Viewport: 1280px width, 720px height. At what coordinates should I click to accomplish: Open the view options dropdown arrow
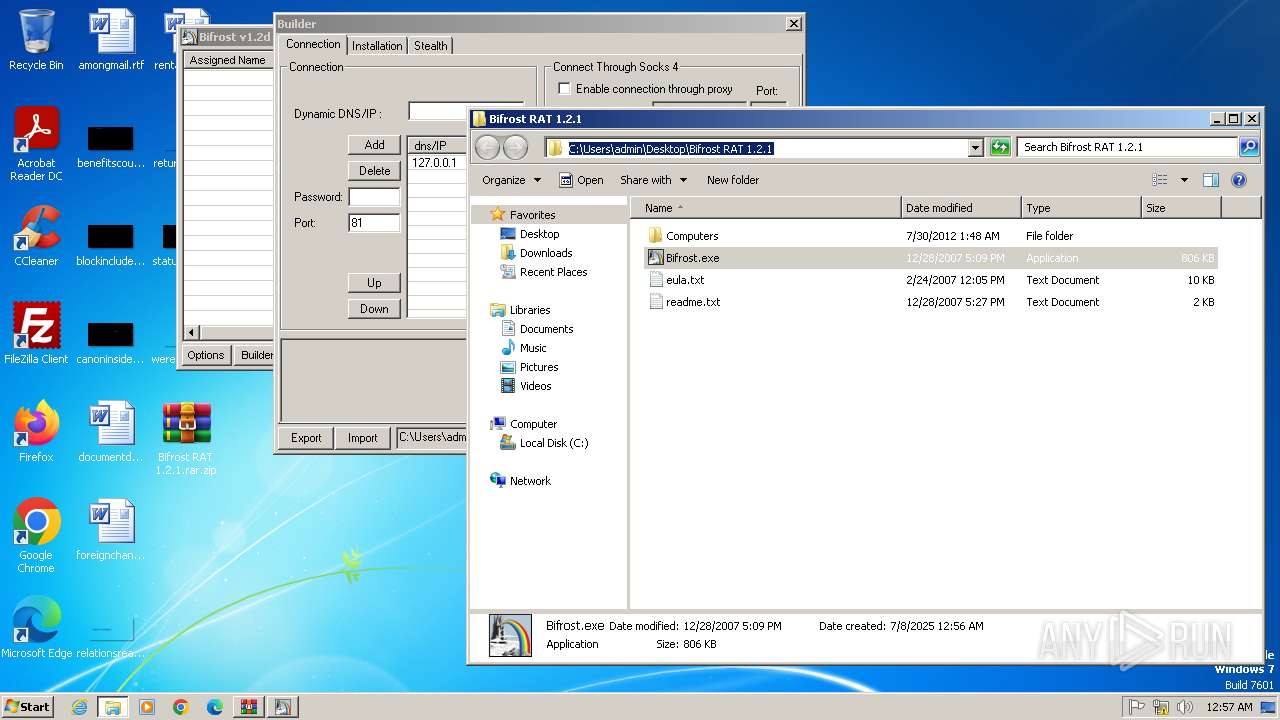pos(1184,180)
